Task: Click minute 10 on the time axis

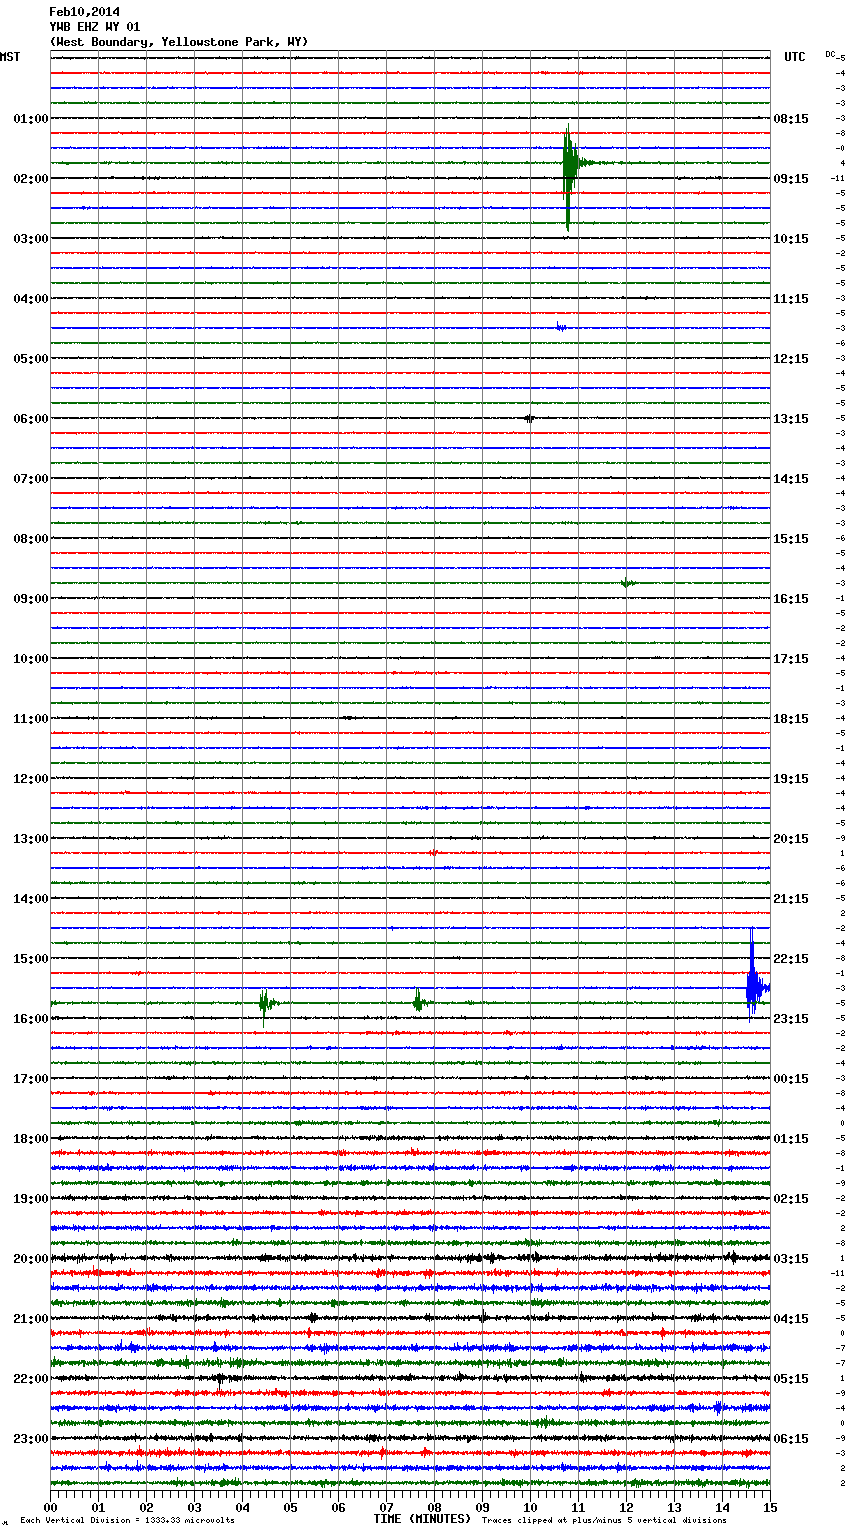Action: click(x=530, y=1507)
